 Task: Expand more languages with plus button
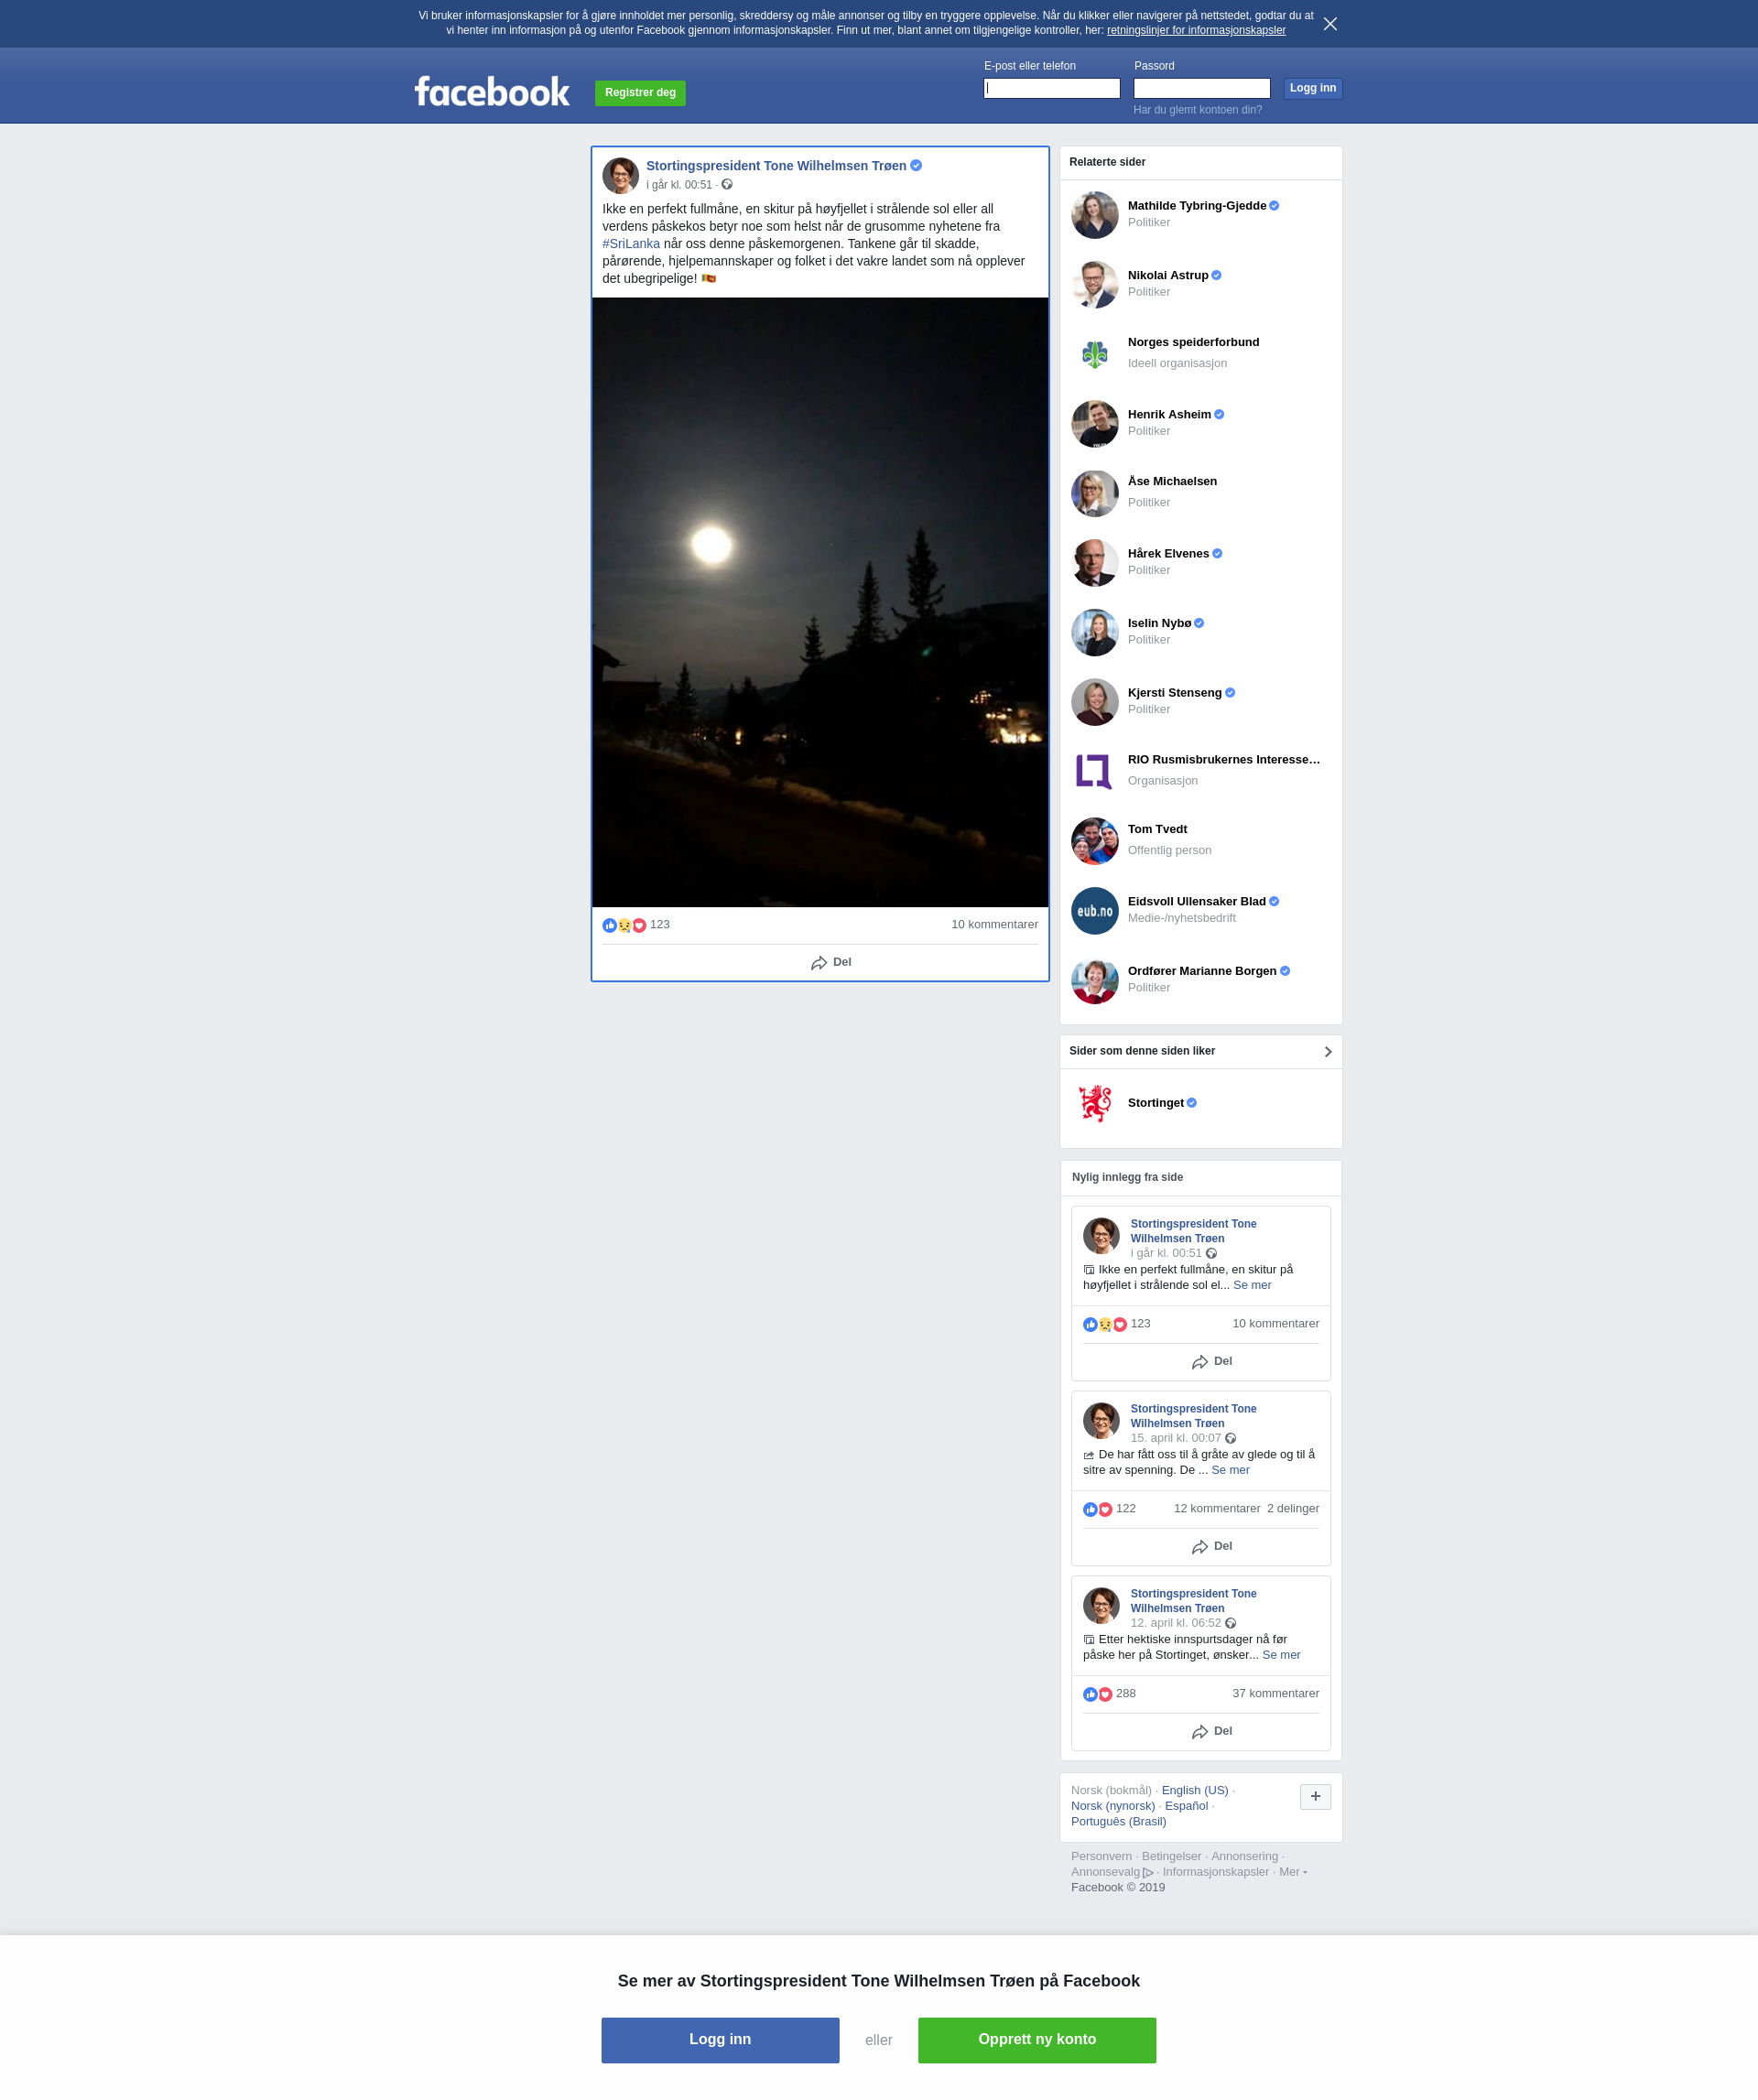[1314, 1796]
